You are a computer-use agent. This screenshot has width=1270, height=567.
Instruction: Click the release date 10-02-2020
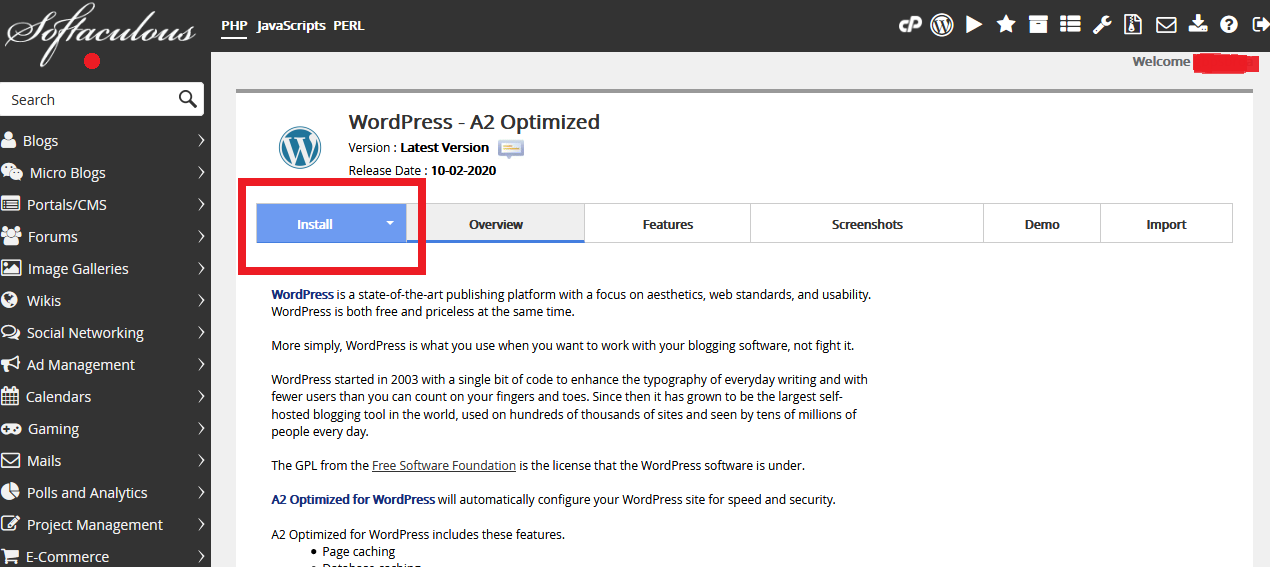coord(463,170)
